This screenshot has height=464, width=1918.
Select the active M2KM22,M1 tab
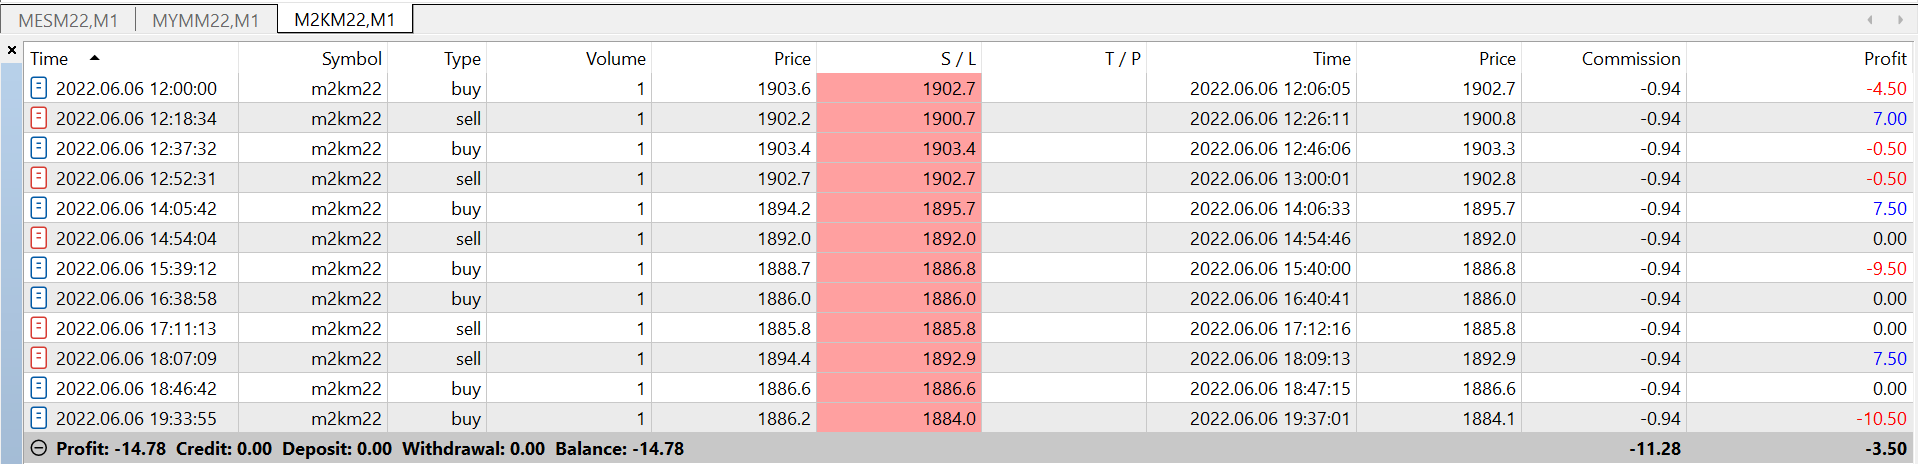(344, 20)
